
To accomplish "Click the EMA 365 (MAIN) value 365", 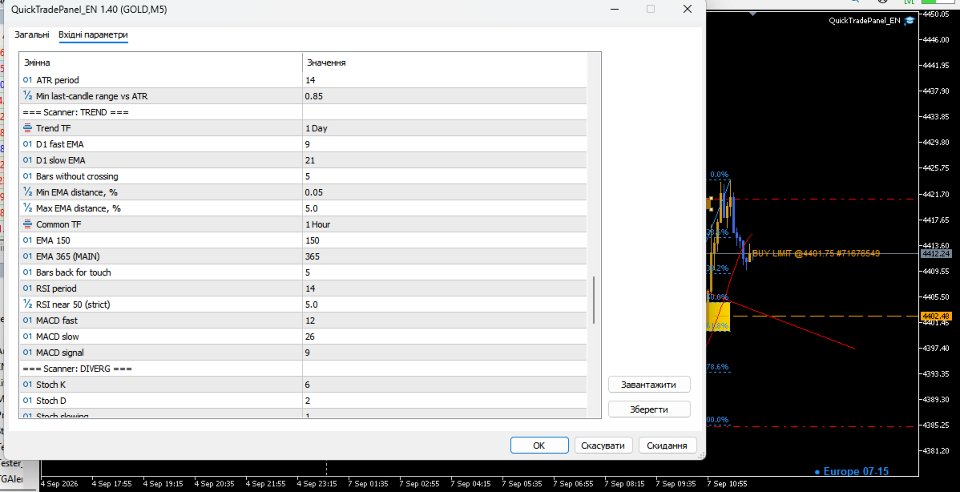I will (x=444, y=256).
